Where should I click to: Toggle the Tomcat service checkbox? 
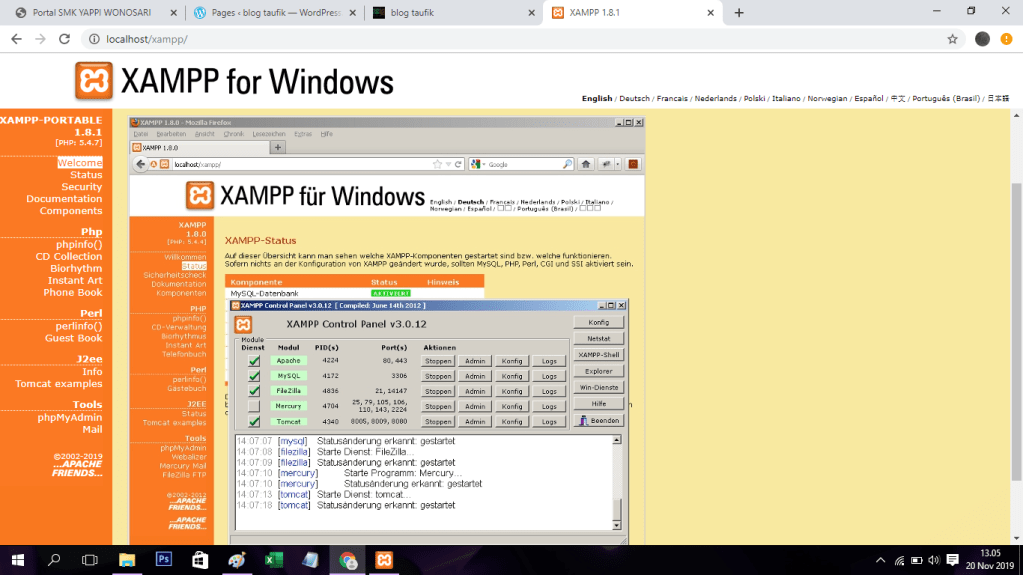254,421
